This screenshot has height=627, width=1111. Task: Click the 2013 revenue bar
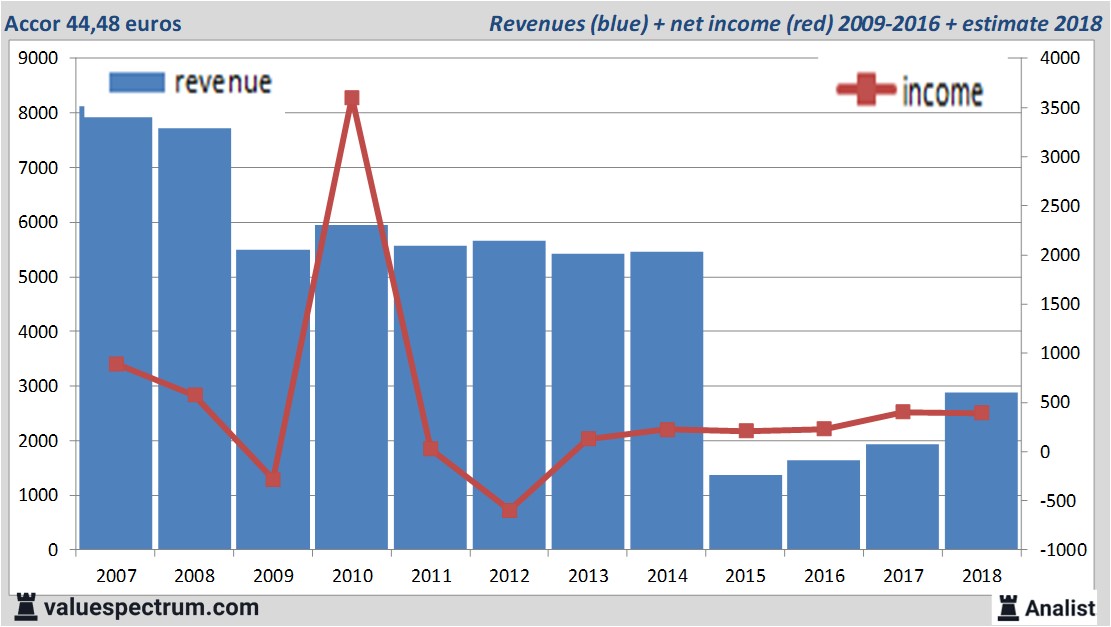pos(588,400)
